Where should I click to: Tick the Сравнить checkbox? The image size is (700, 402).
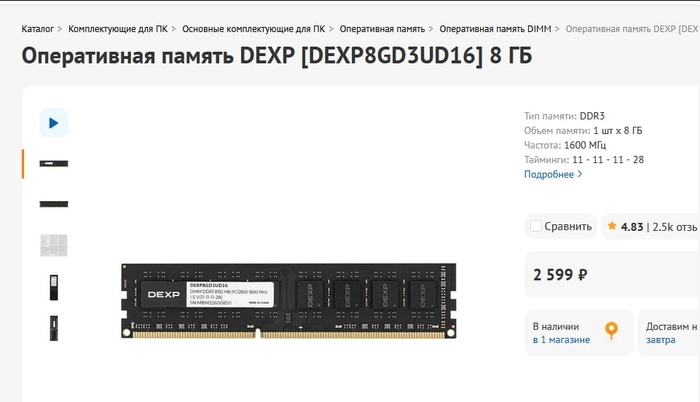536,226
